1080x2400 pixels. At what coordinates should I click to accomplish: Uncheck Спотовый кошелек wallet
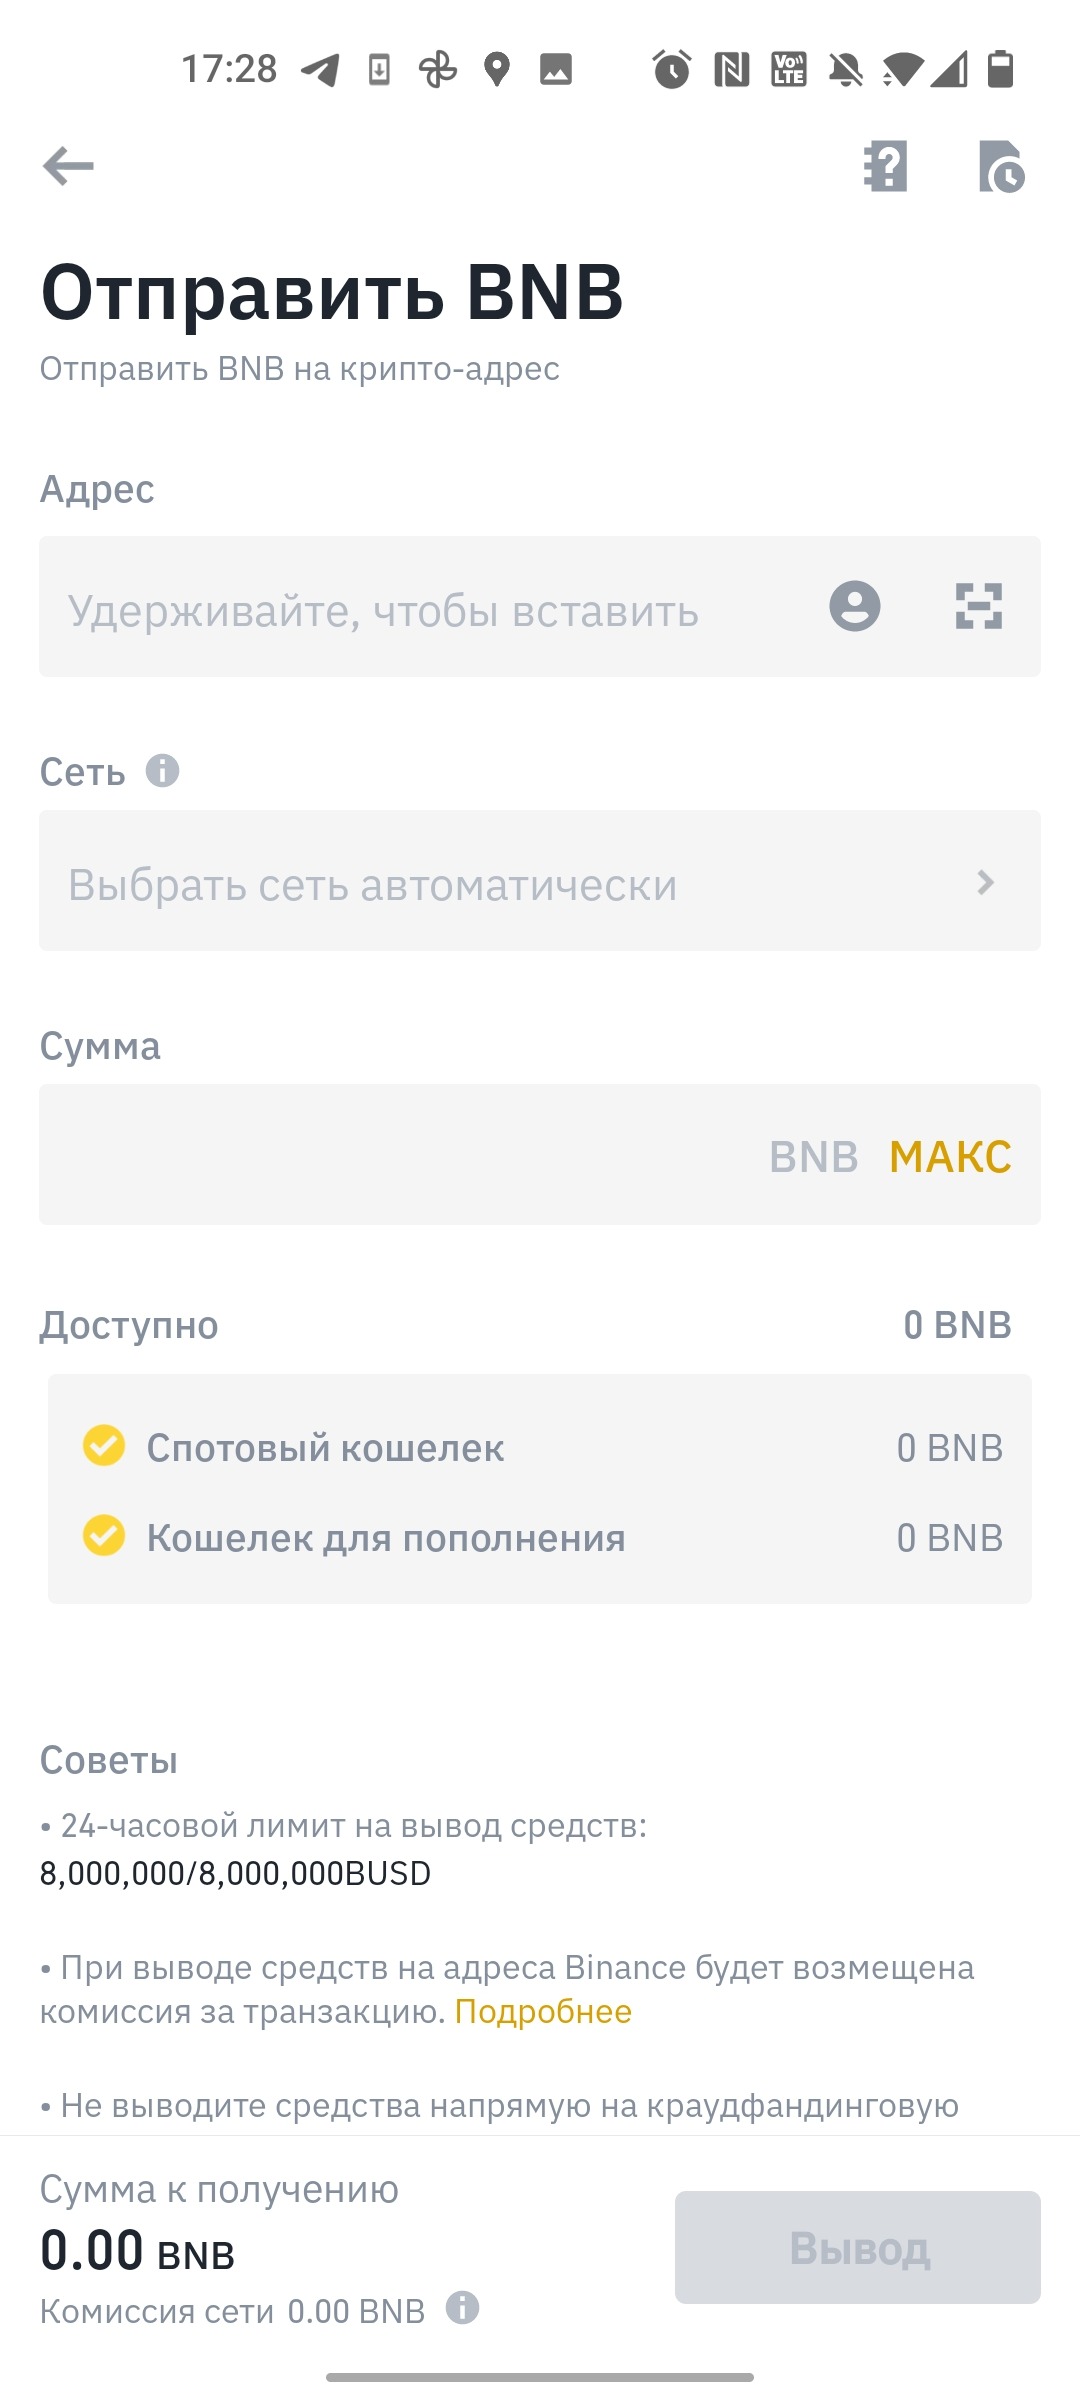coord(104,1446)
